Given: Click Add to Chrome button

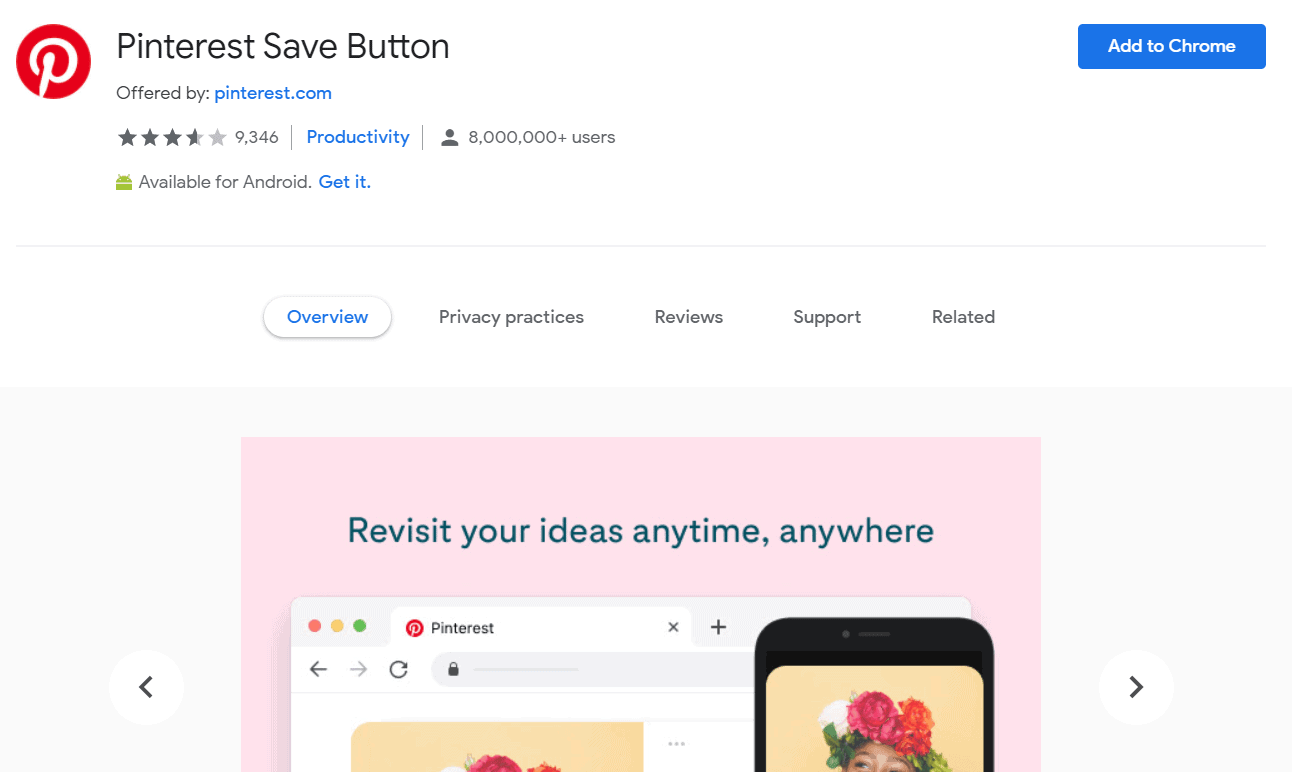Looking at the screenshot, I should pos(1172,46).
